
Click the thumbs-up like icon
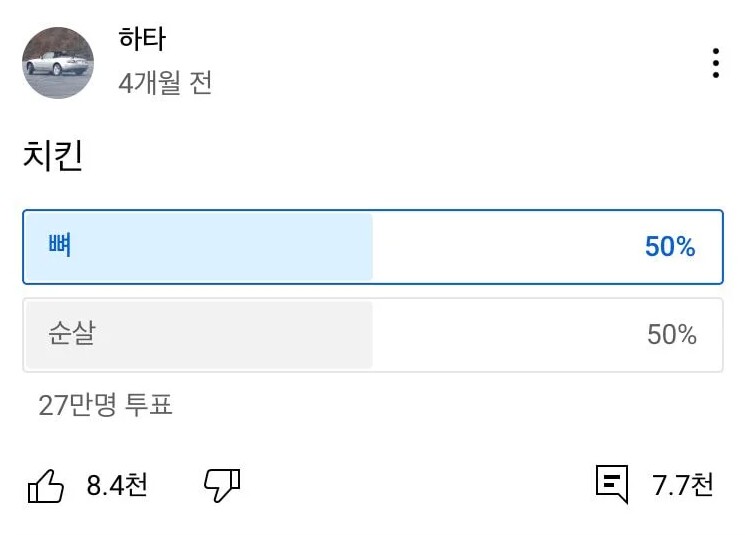click(x=45, y=486)
